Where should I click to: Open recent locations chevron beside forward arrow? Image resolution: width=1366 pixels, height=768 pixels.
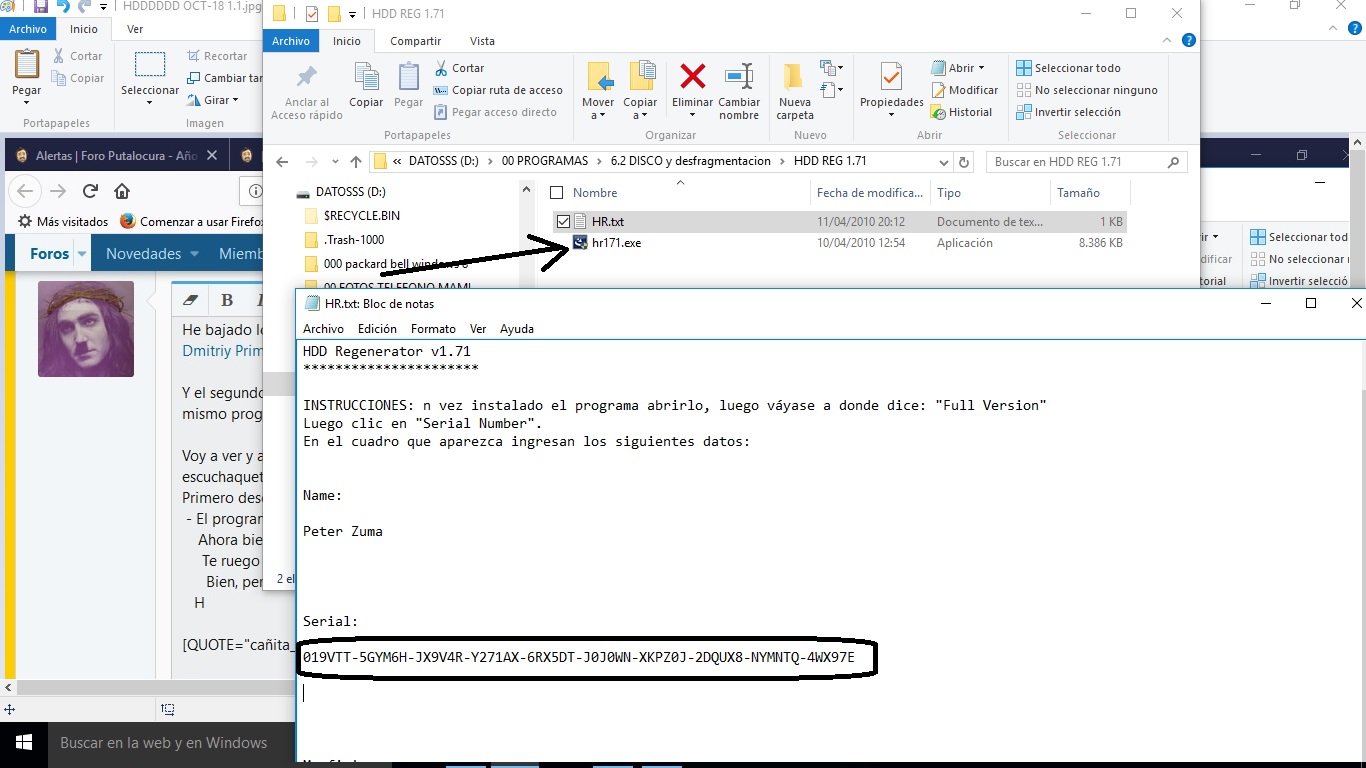coord(336,162)
